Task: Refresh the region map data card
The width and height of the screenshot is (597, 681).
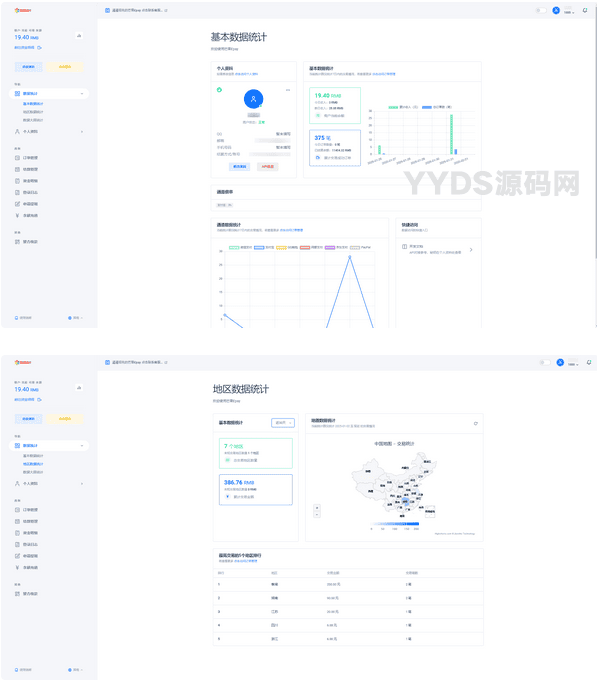Action: [475, 423]
